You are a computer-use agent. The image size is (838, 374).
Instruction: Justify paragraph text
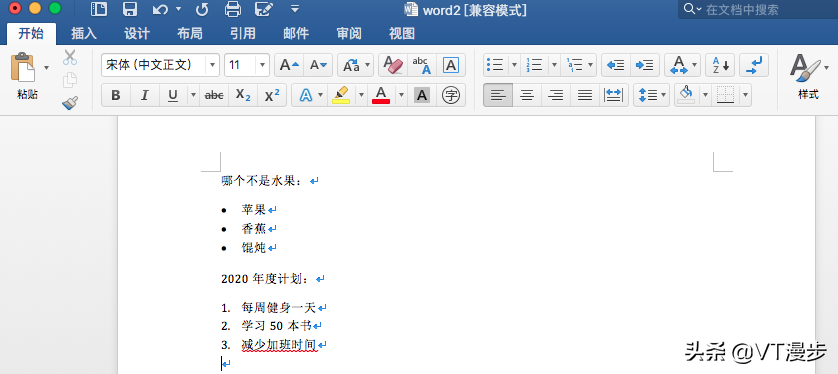pos(585,96)
